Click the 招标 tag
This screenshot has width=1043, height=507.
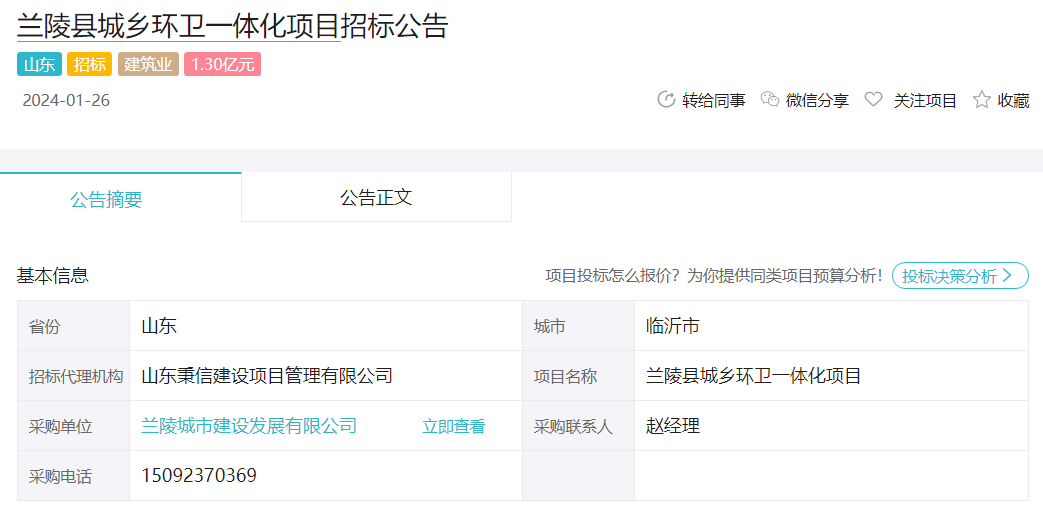[x=89, y=65]
